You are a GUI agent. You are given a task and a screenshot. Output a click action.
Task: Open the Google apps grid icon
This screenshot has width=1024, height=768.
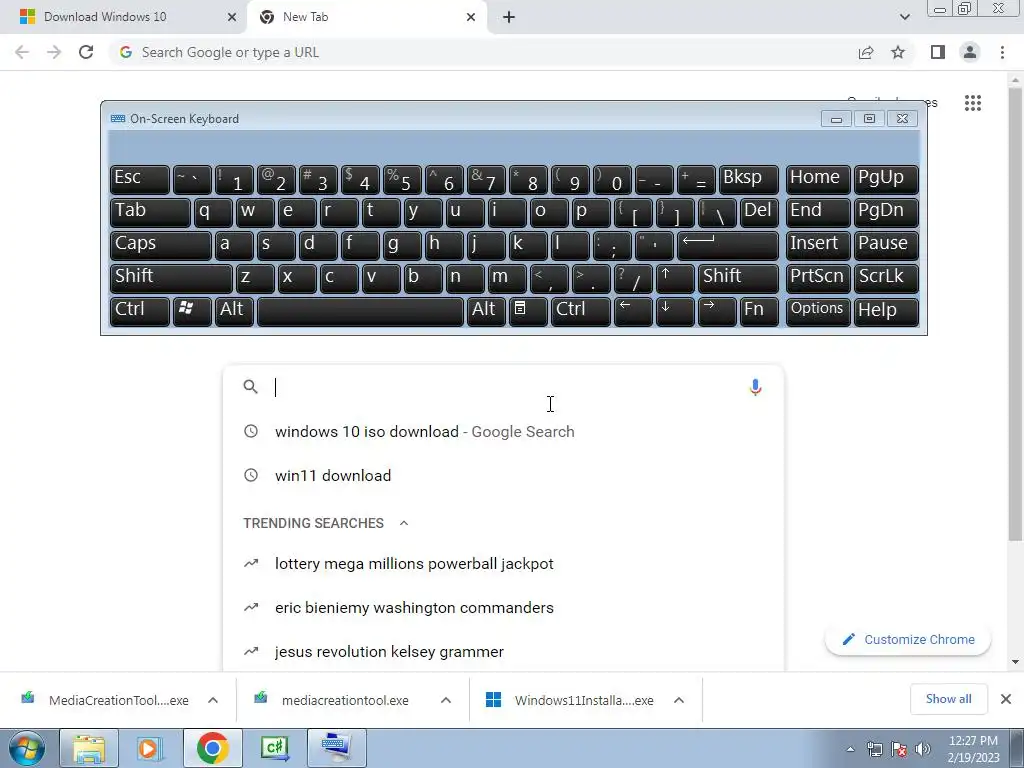973,103
